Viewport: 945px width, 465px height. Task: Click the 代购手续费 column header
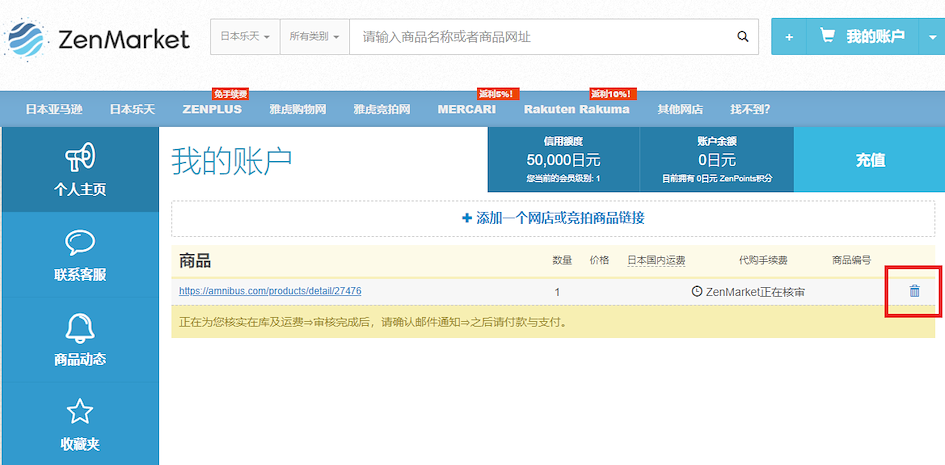[763, 261]
